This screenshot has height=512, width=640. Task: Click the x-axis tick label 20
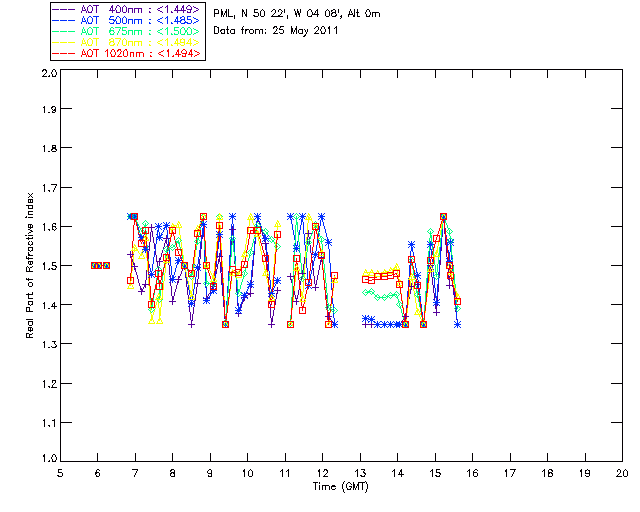[622, 473]
